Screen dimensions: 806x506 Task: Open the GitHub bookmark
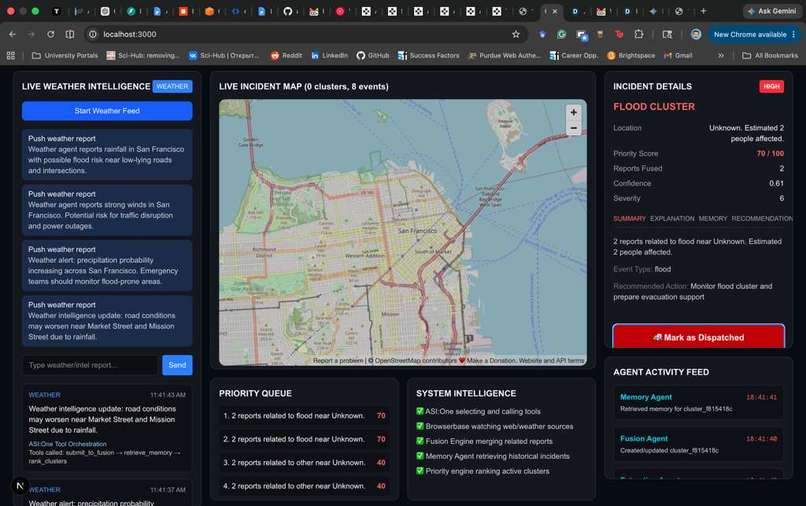tap(373, 56)
